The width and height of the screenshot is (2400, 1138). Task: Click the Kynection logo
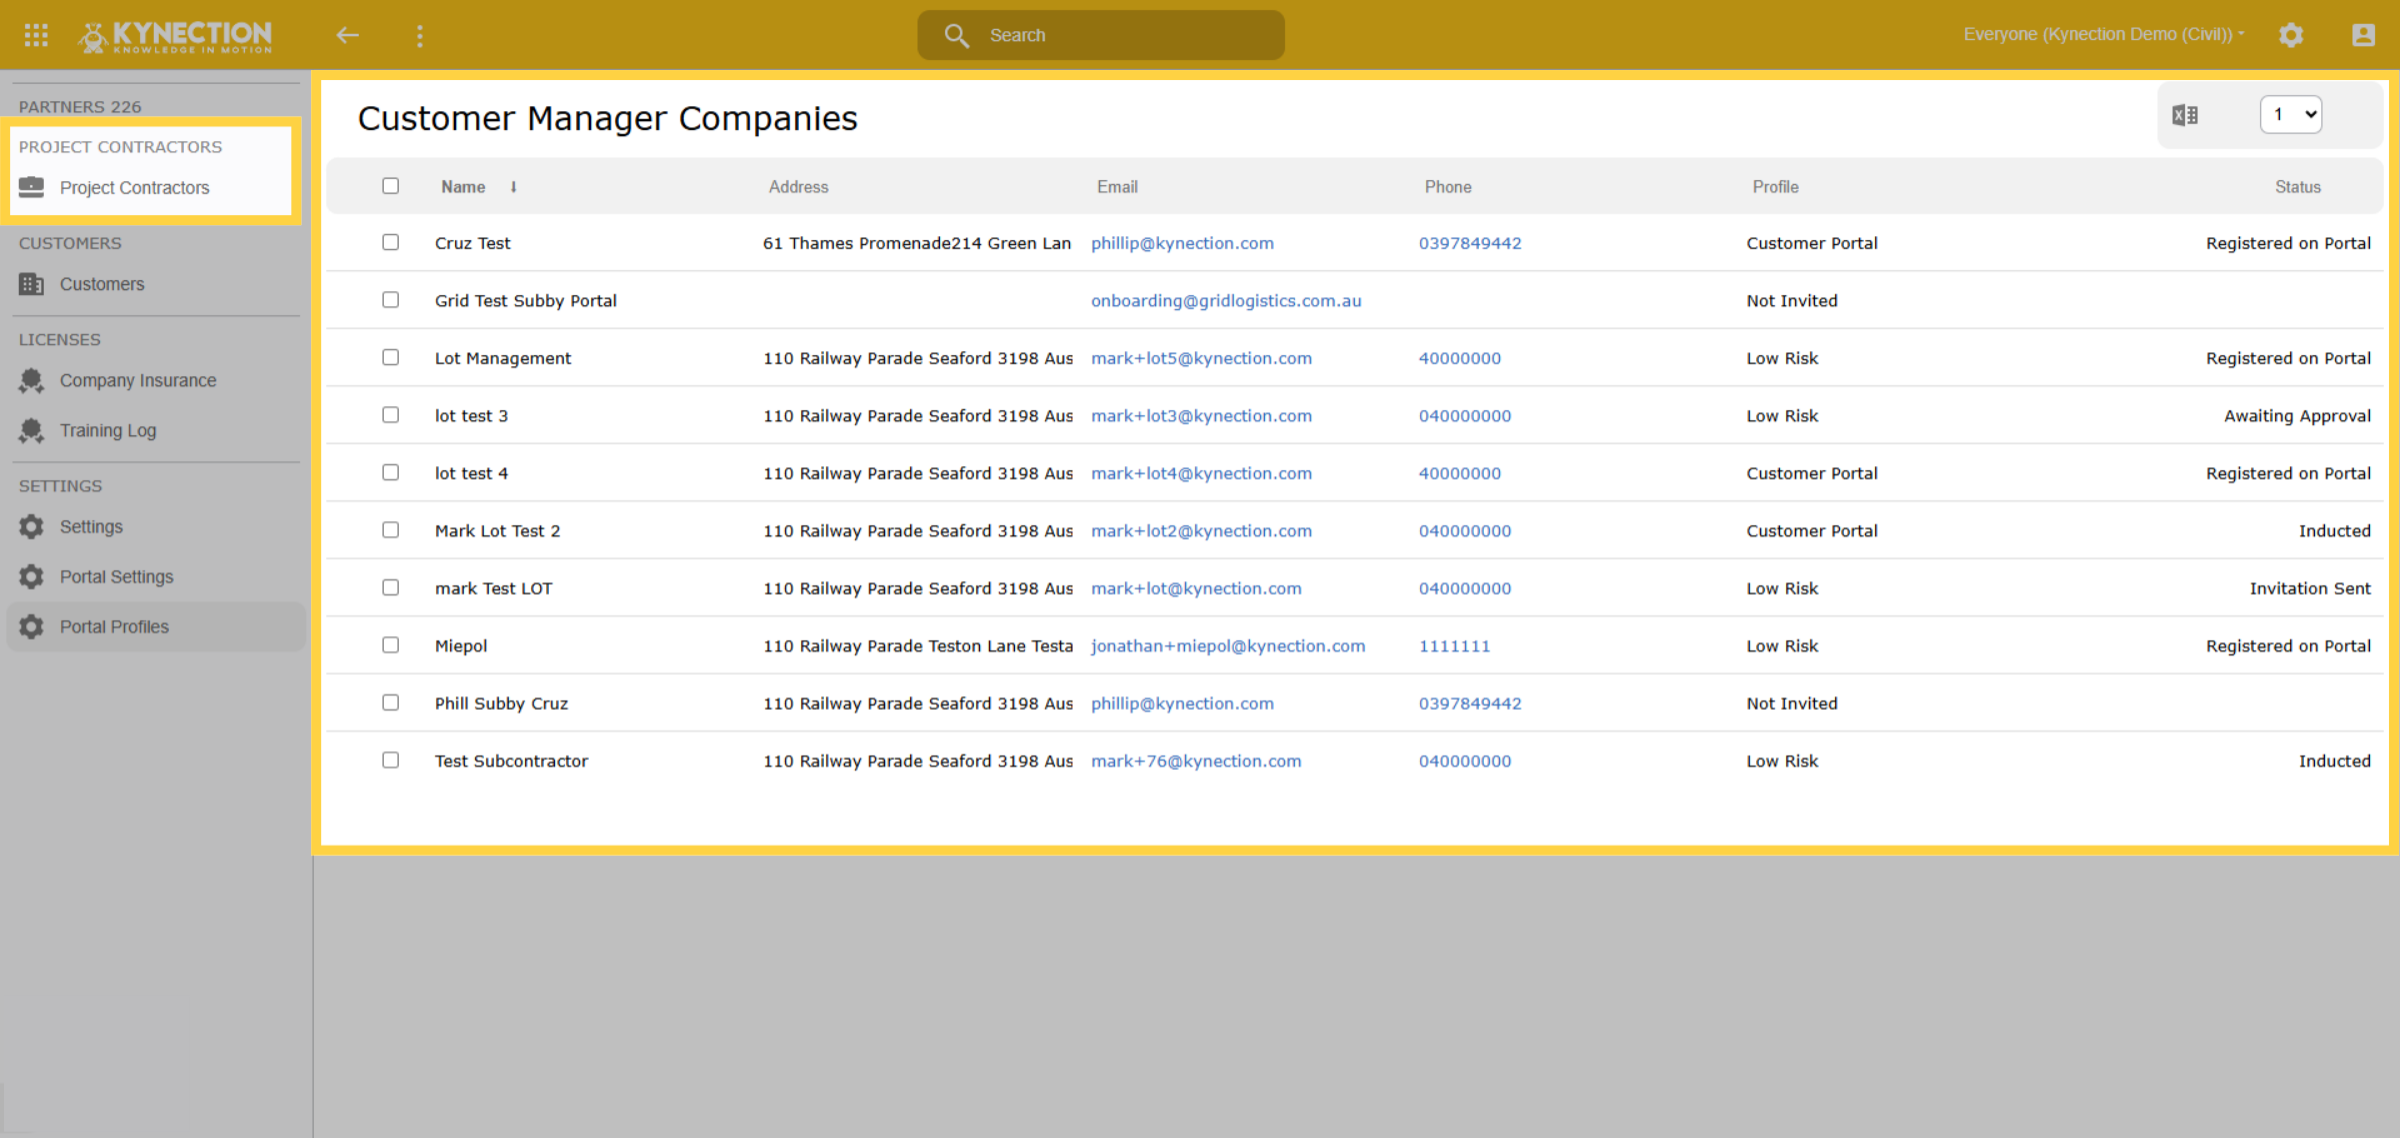(x=175, y=36)
